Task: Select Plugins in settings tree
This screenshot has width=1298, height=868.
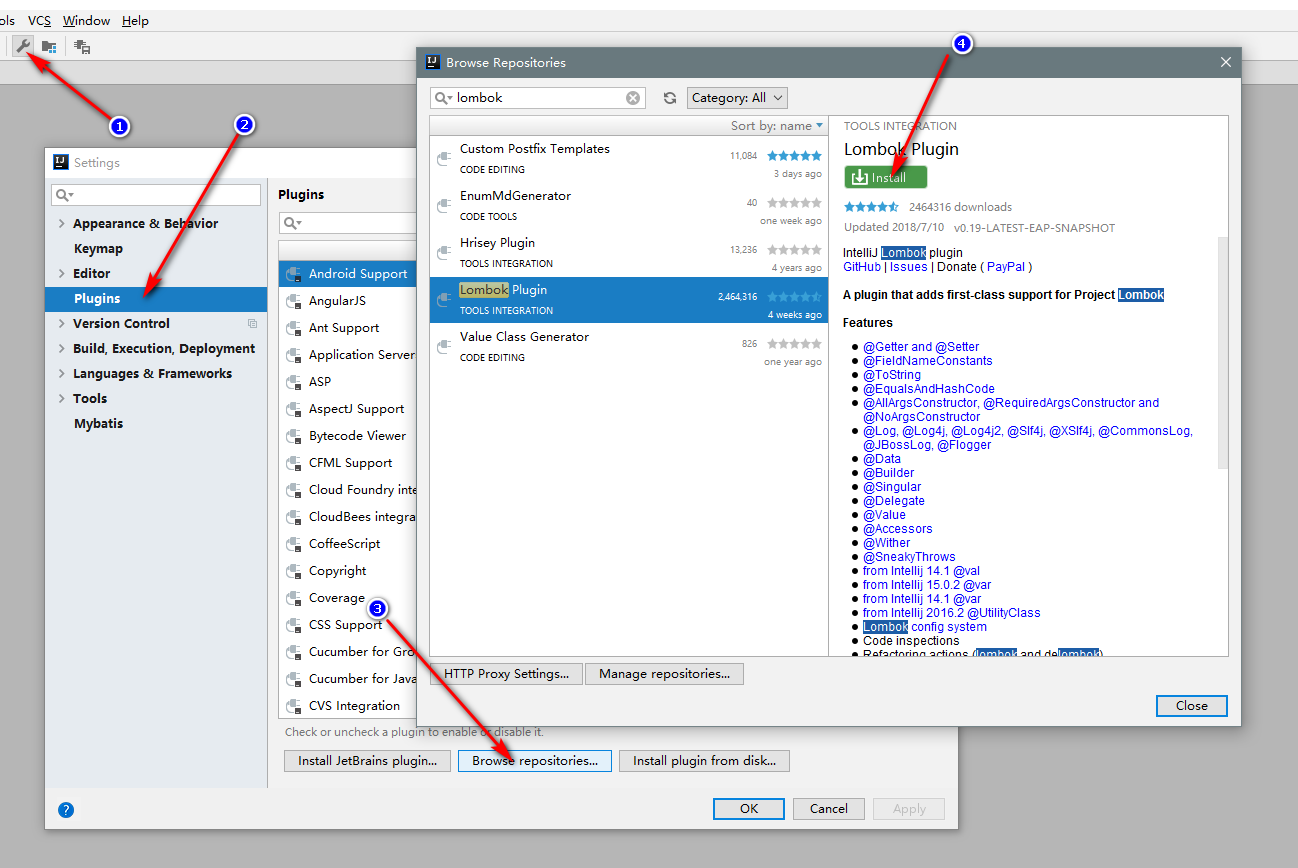Action: 156,299
